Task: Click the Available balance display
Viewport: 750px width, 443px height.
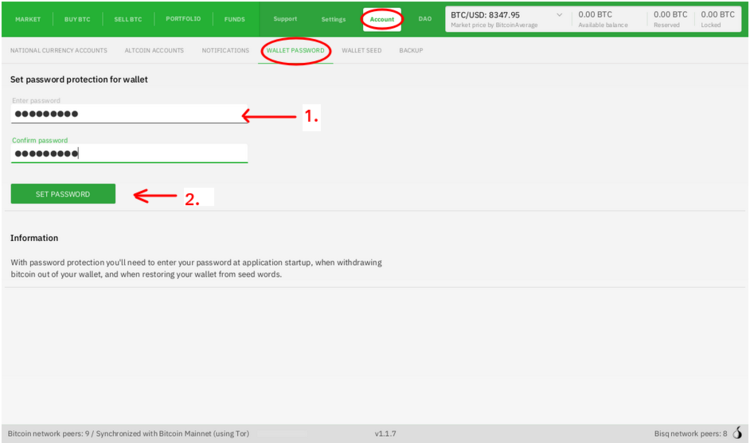Action: click(606, 19)
